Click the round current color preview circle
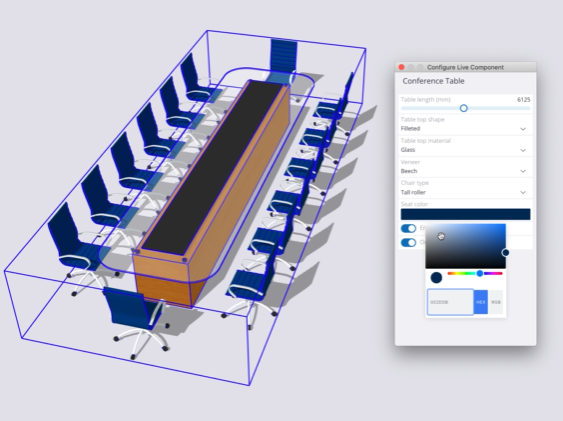The image size is (563, 421). point(436,277)
